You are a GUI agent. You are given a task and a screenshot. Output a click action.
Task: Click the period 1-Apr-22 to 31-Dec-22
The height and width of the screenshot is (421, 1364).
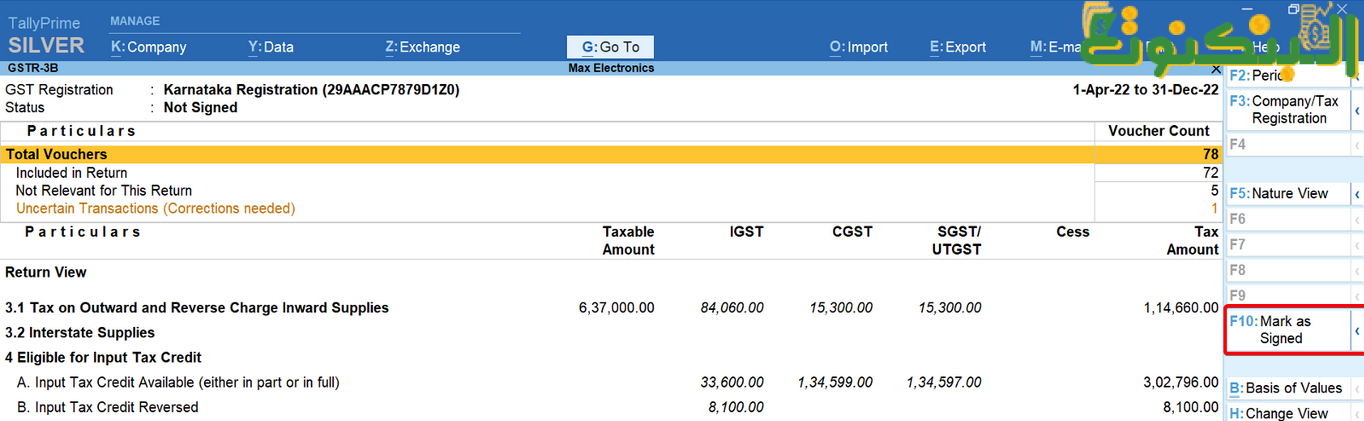(x=1146, y=90)
